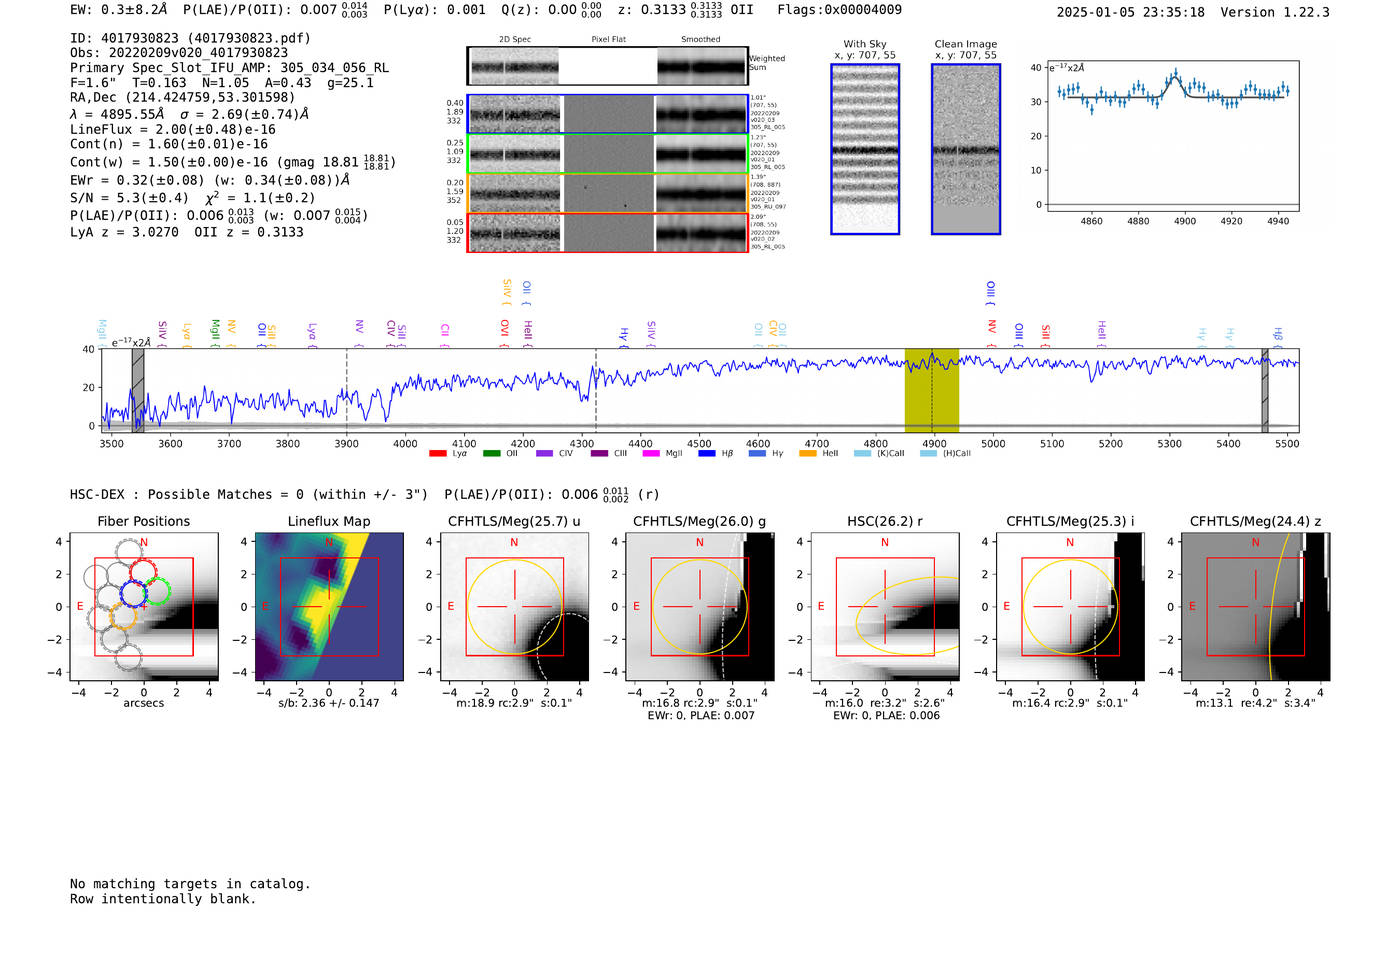
Task: Click the Flags:0x00004009 header text
Action: 840,10
